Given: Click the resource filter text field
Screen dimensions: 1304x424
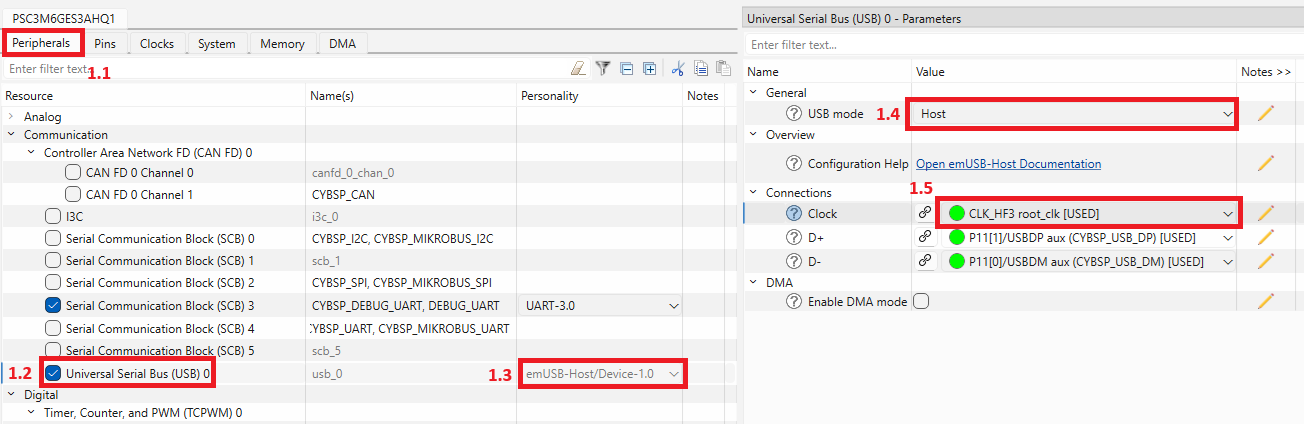Looking at the screenshot, I should (285, 69).
